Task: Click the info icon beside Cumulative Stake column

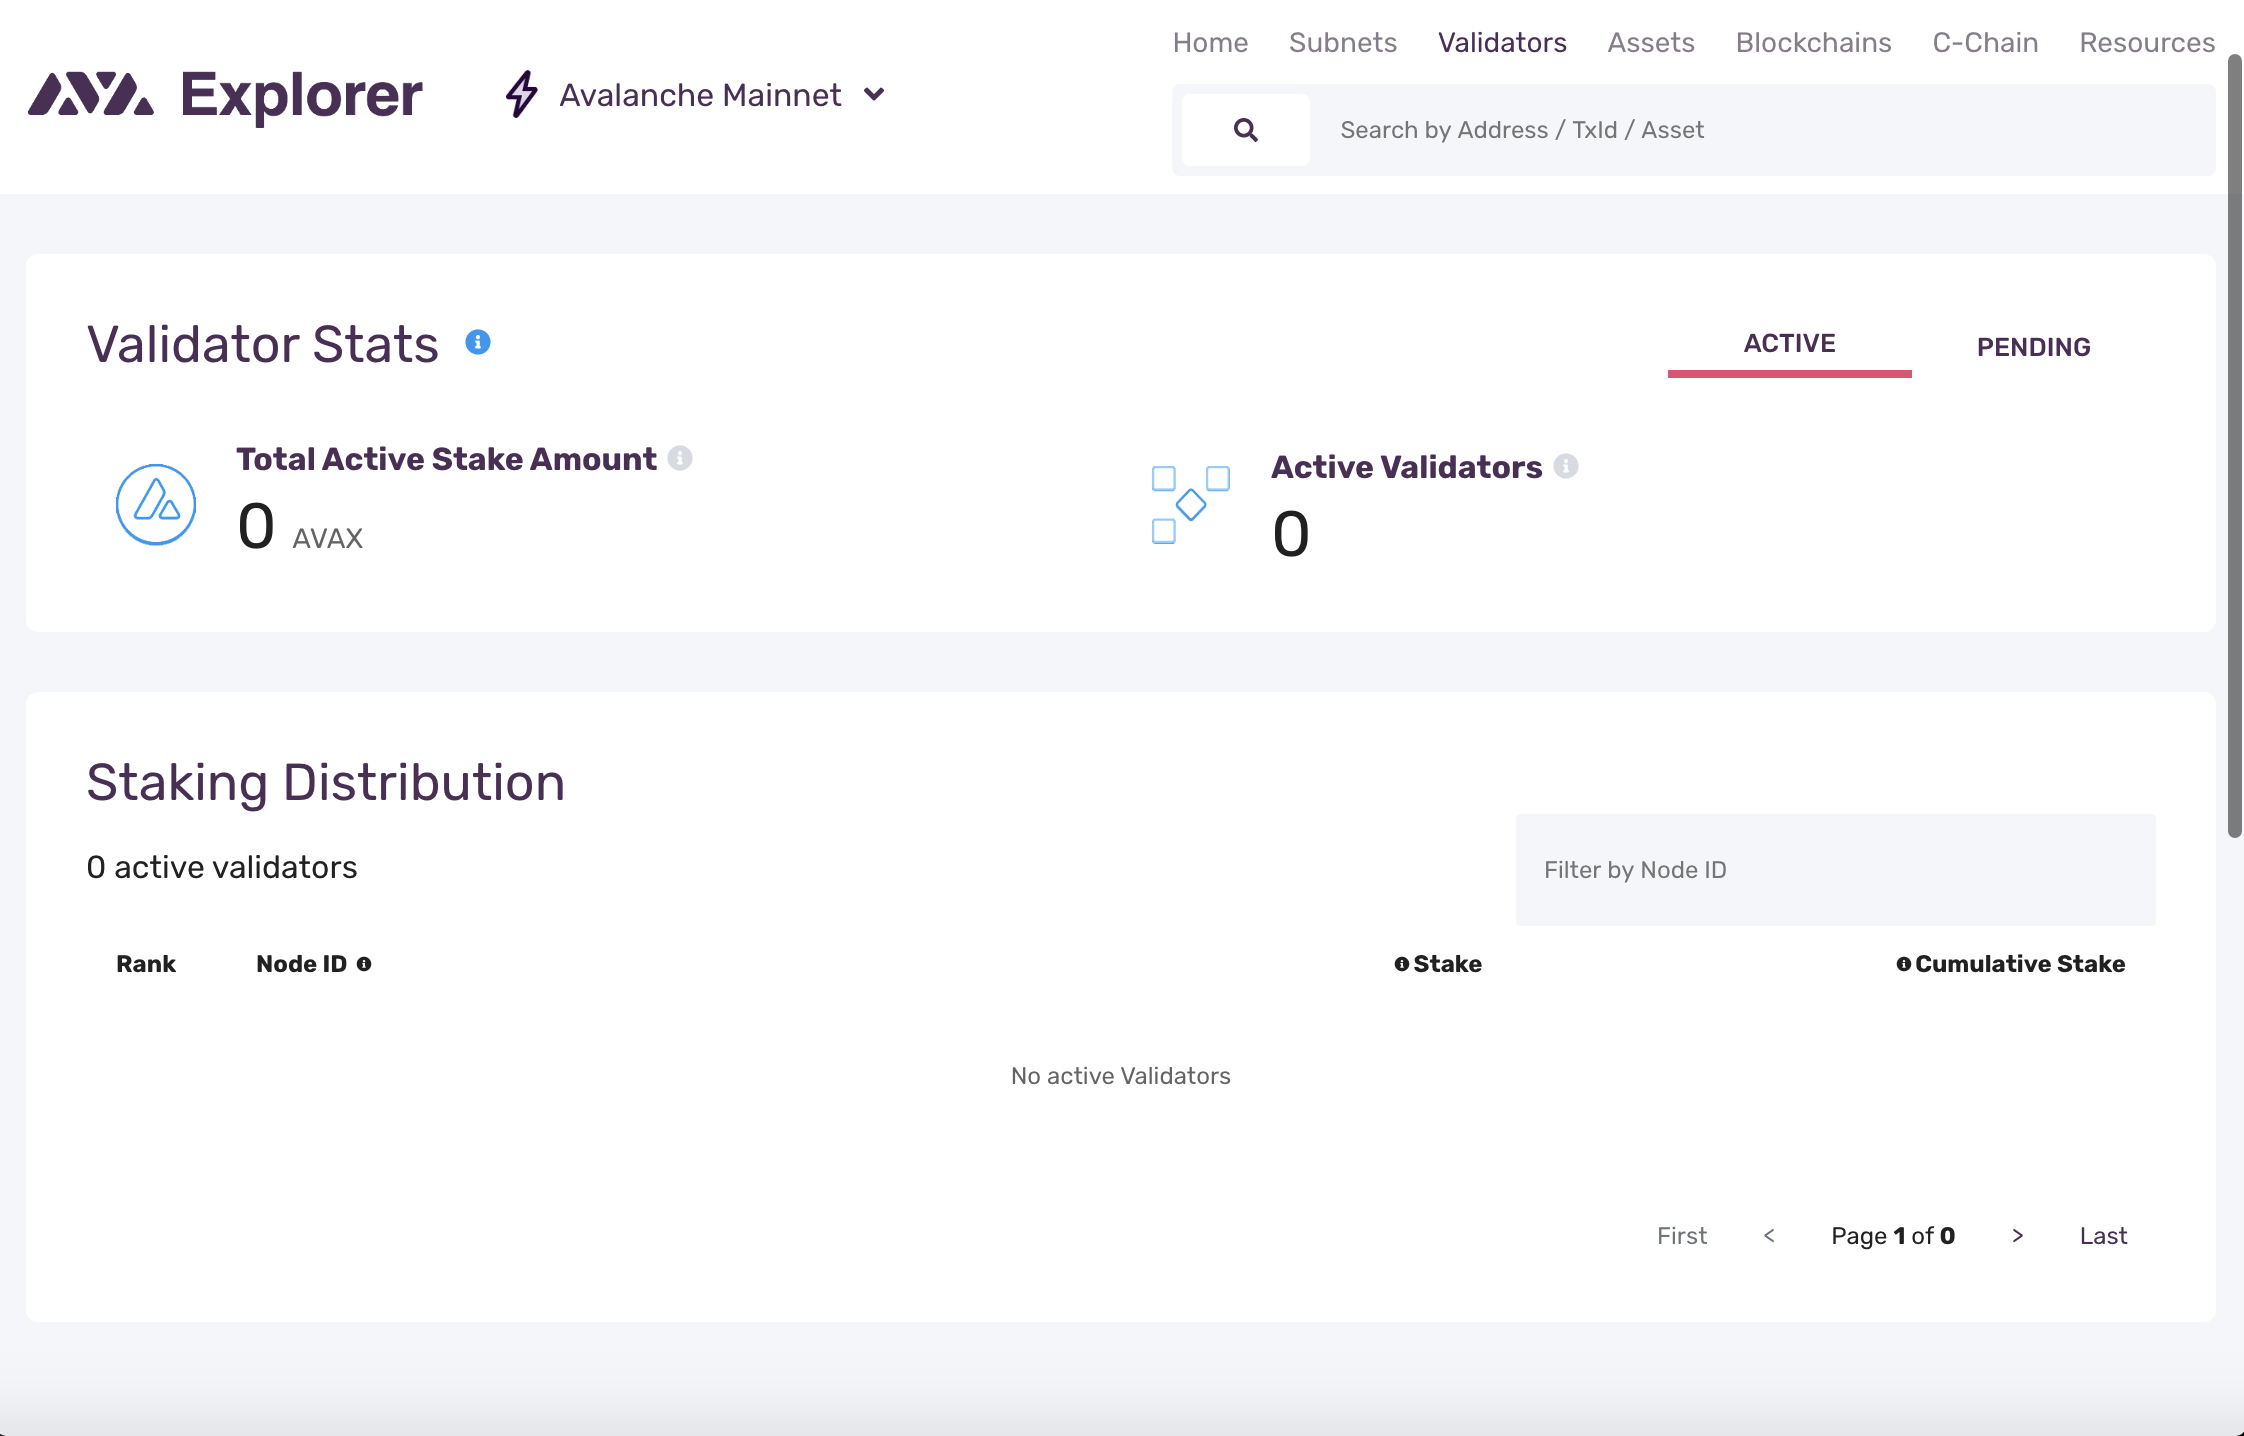Action: pos(1904,963)
